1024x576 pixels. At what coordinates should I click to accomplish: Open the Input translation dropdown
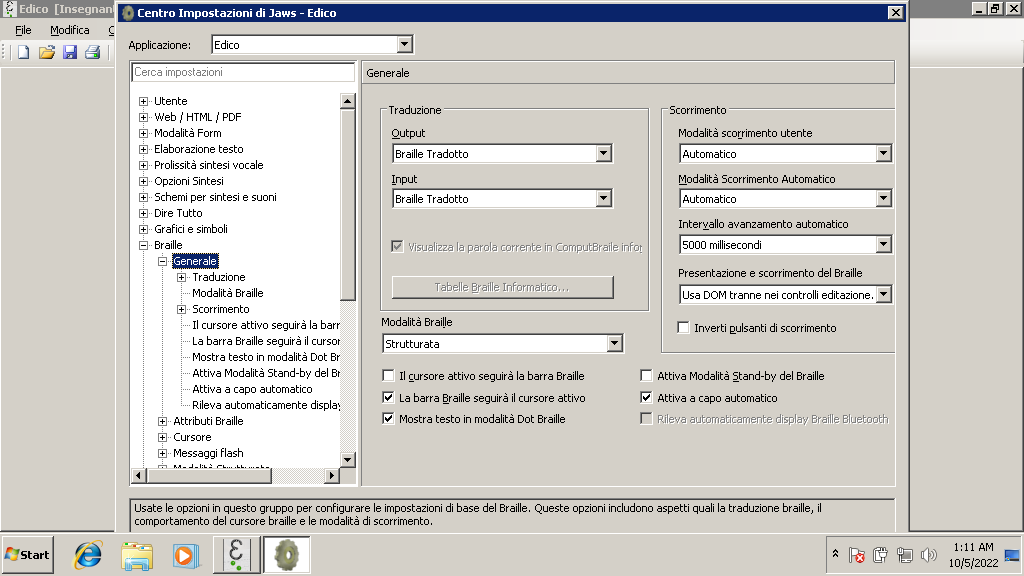click(603, 199)
